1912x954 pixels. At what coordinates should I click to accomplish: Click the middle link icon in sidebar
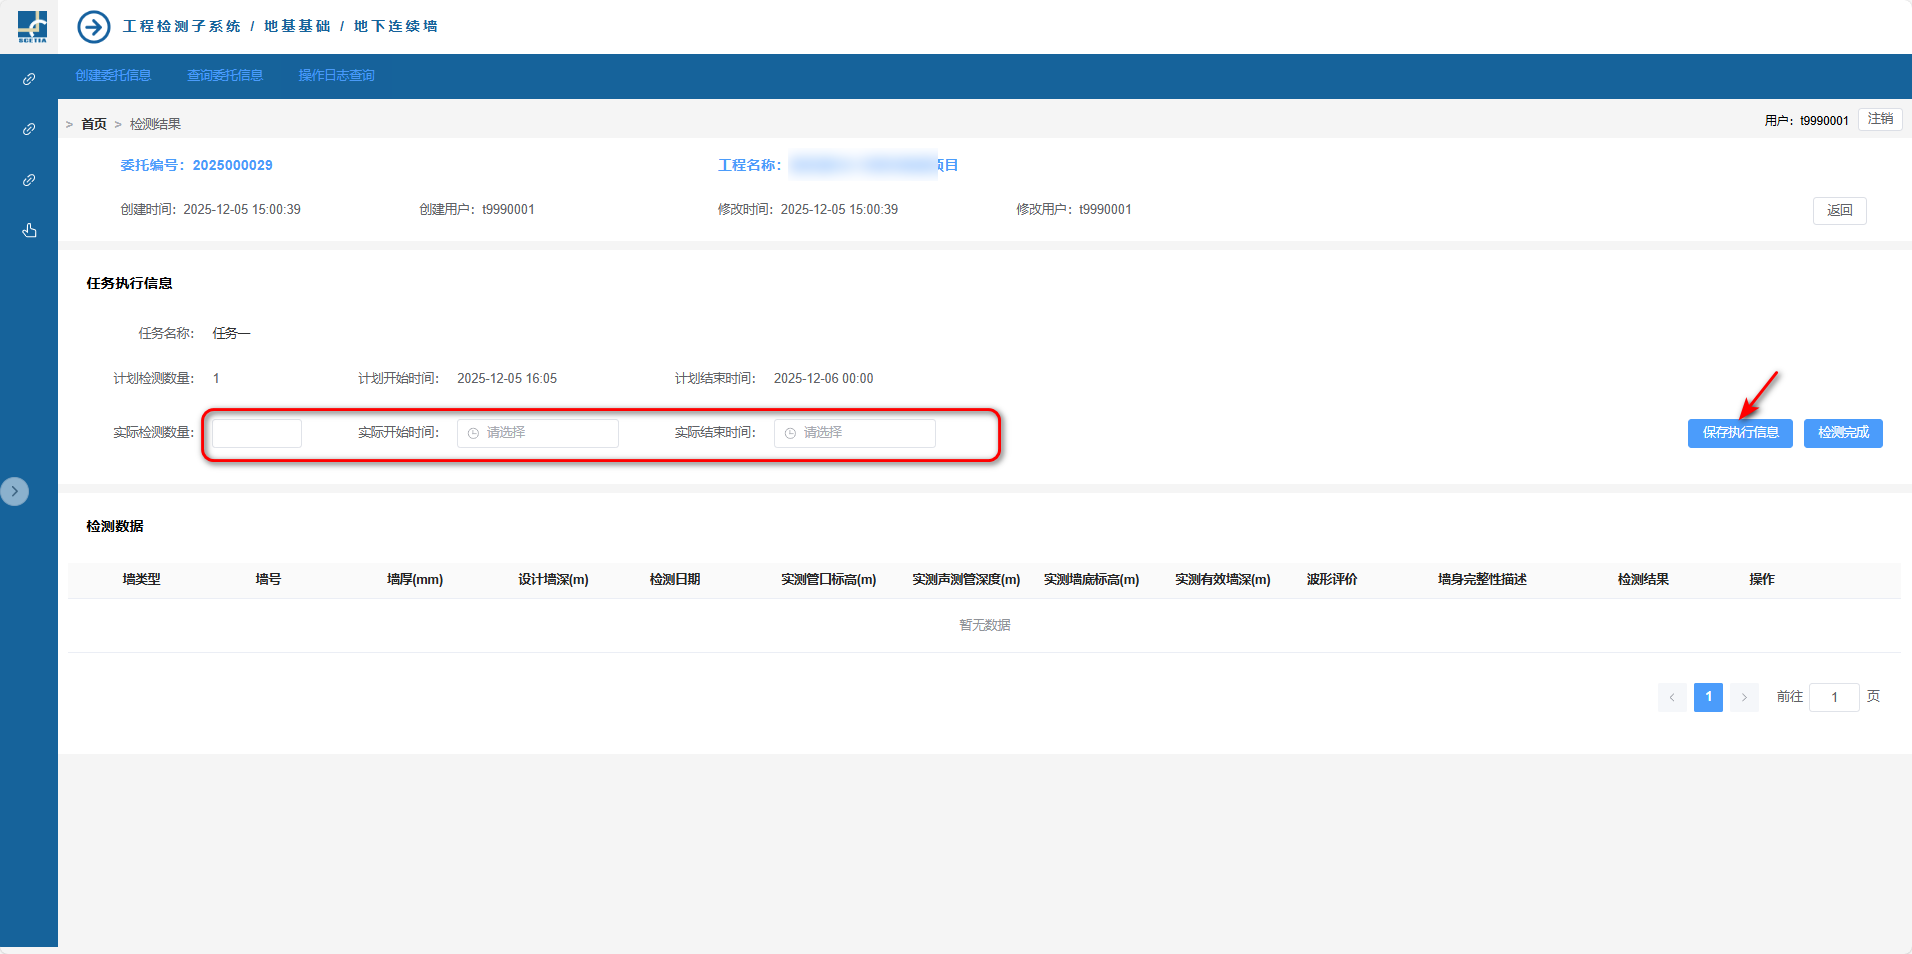(29, 129)
